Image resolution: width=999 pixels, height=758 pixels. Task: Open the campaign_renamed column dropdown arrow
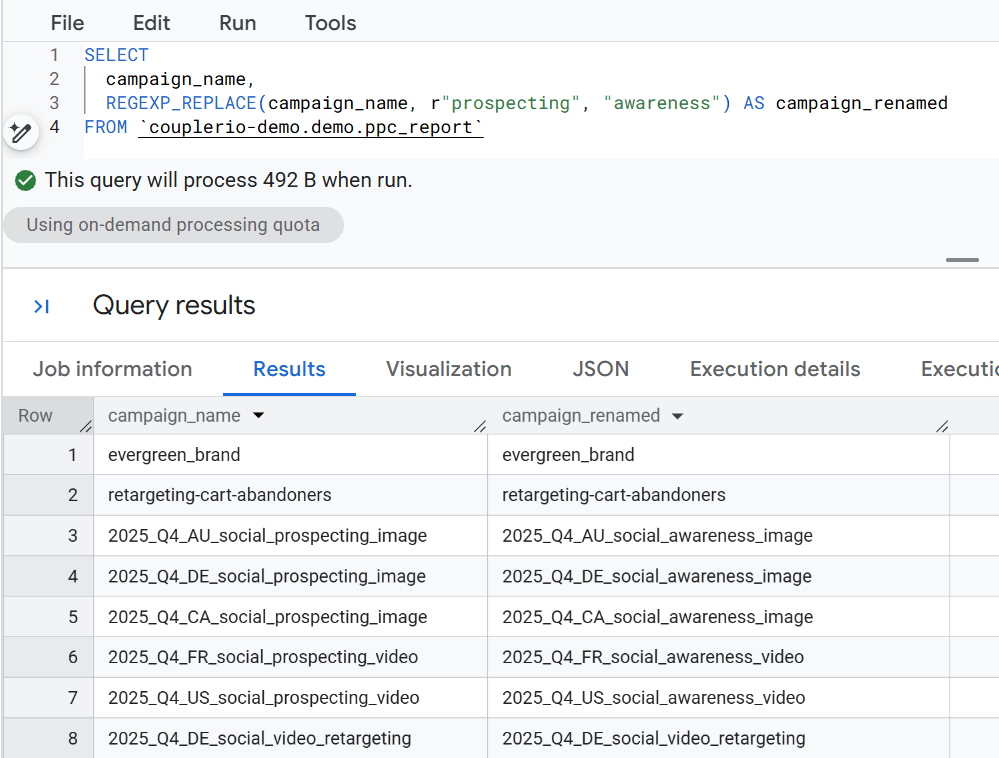pyautogui.click(x=677, y=416)
